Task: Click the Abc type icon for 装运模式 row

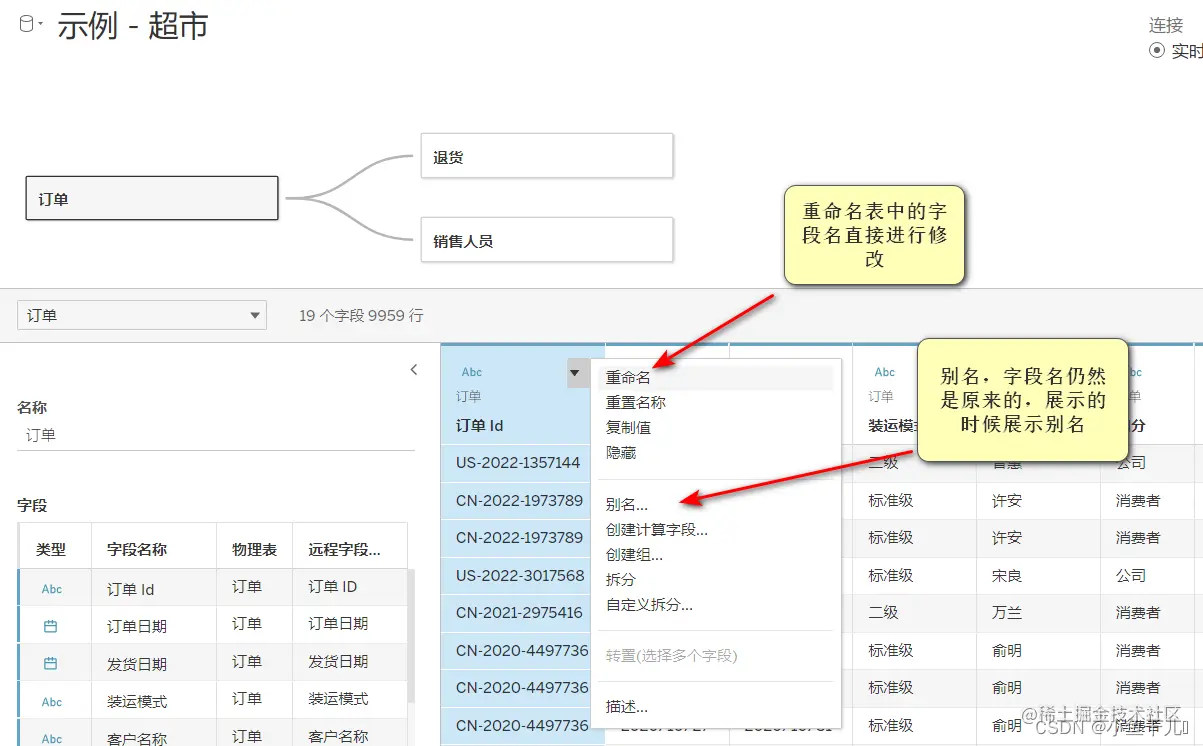Action: point(52,702)
